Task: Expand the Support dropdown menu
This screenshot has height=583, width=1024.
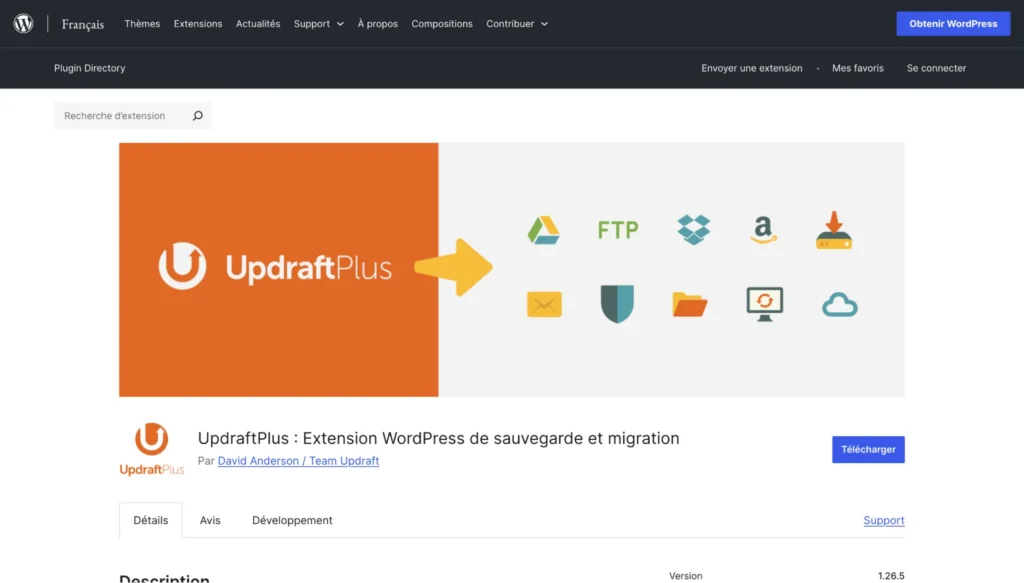Action: [319, 24]
